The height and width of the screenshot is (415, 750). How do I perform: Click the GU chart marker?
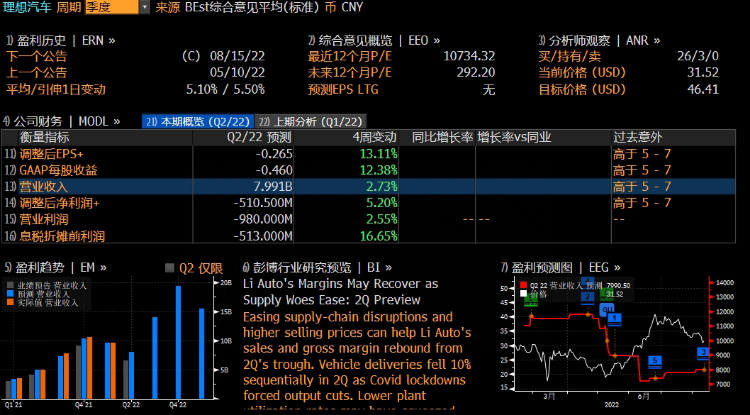coord(607,310)
